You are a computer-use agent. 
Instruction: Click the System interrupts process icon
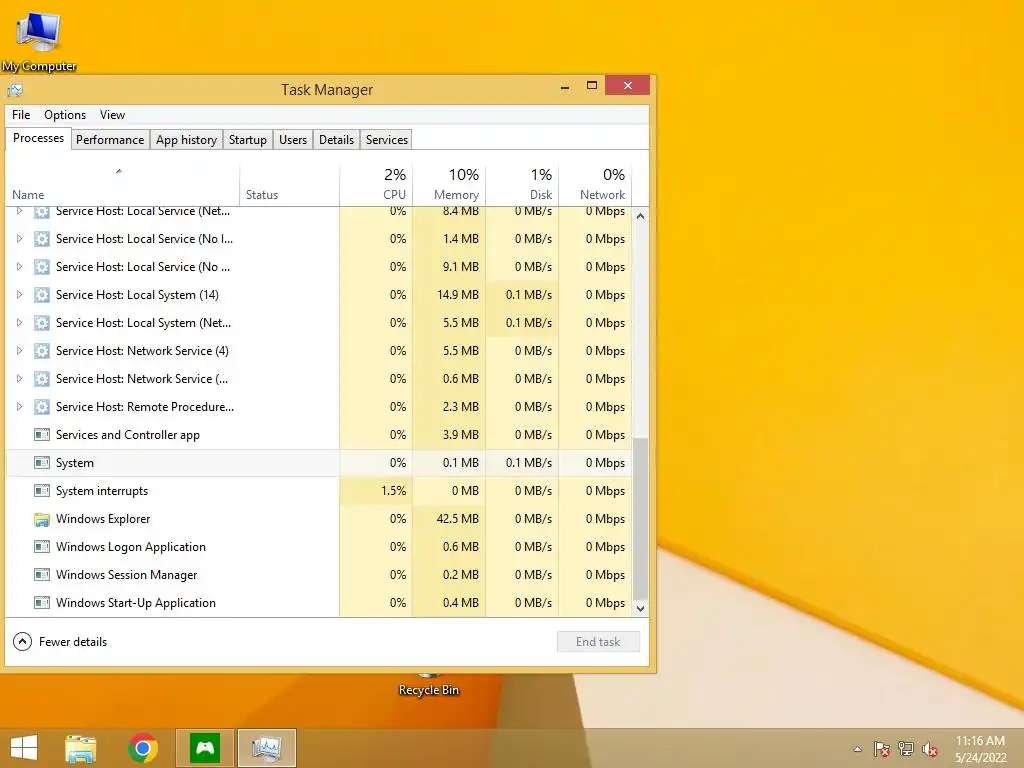pyautogui.click(x=42, y=491)
